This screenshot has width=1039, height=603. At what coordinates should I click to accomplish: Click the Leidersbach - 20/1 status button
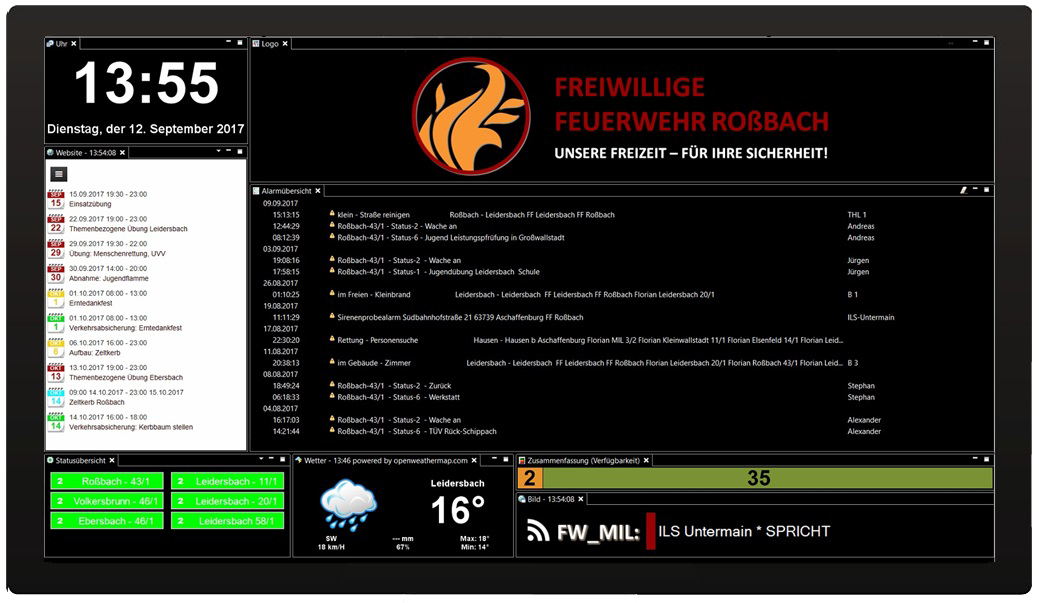click(227, 501)
